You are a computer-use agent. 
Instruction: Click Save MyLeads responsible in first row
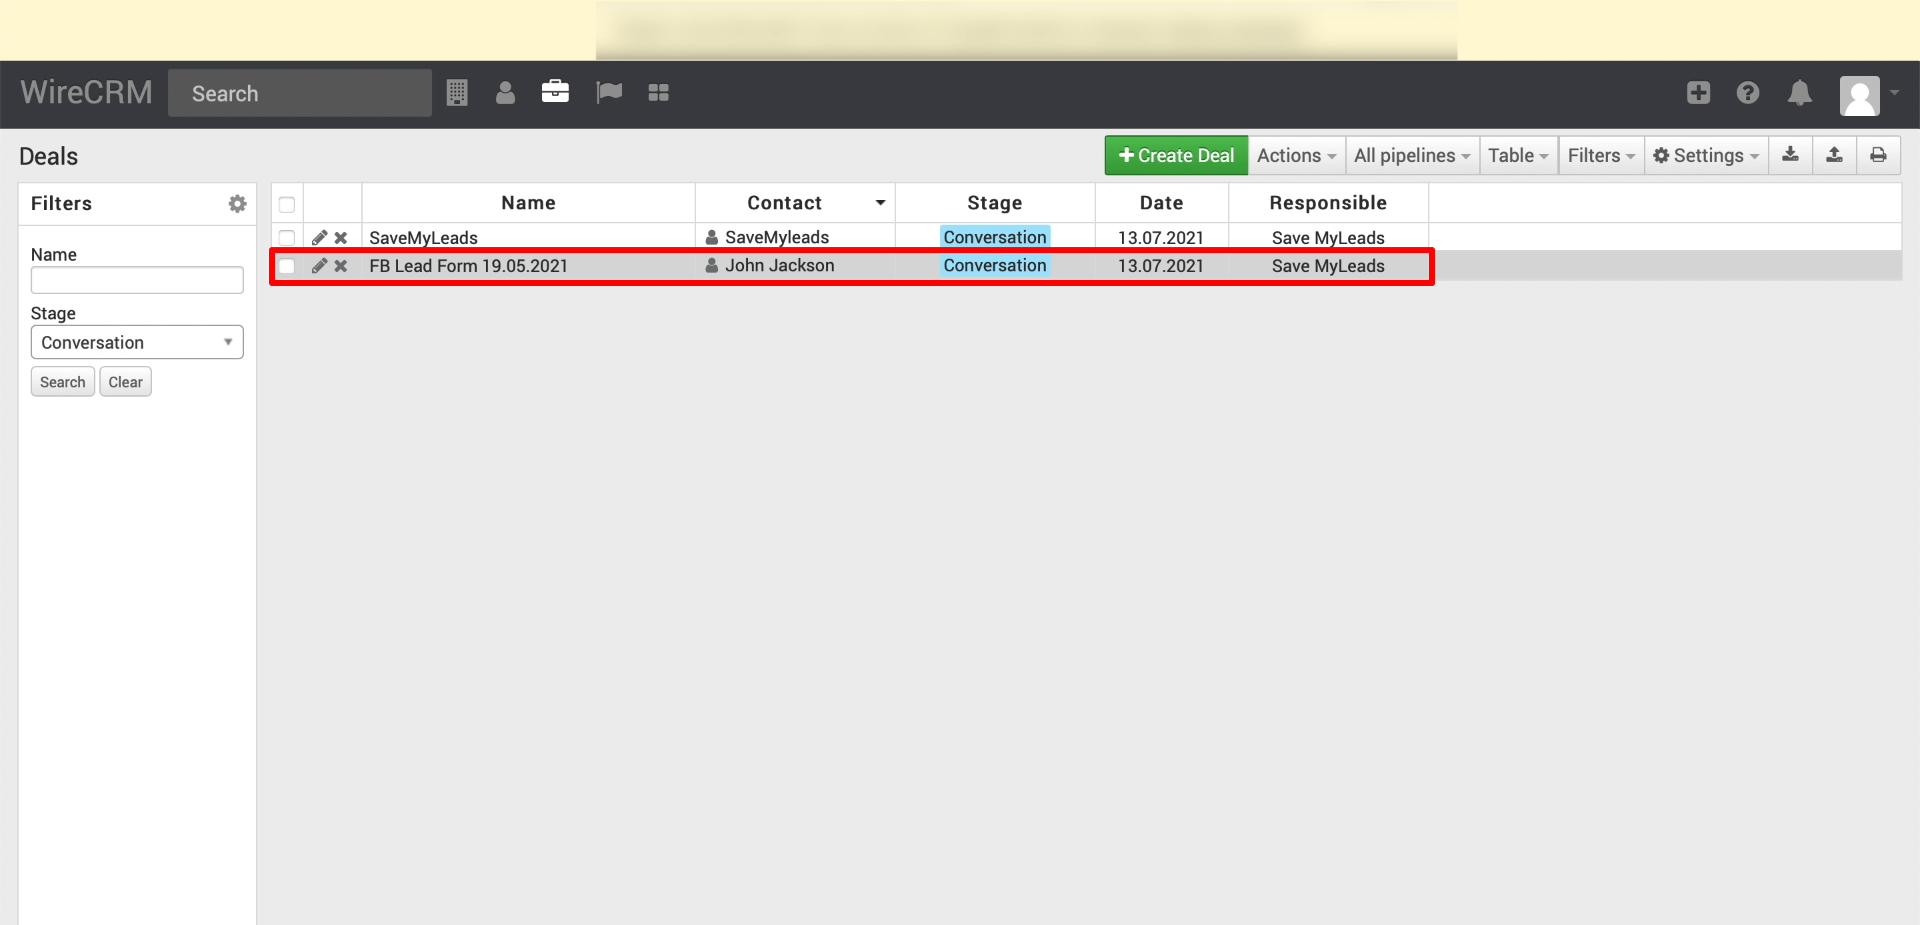tap(1328, 238)
